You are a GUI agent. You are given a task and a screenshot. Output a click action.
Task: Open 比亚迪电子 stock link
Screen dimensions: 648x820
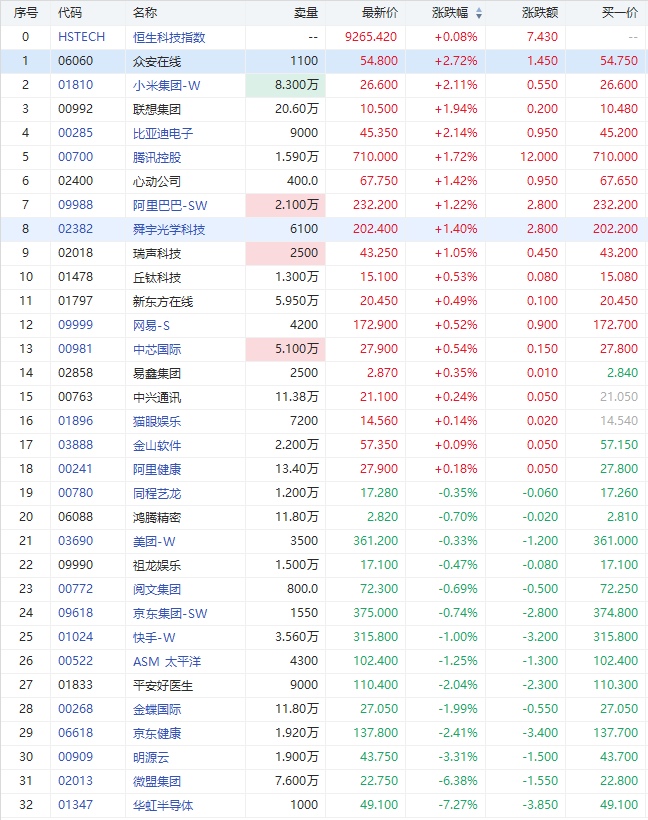[163, 133]
